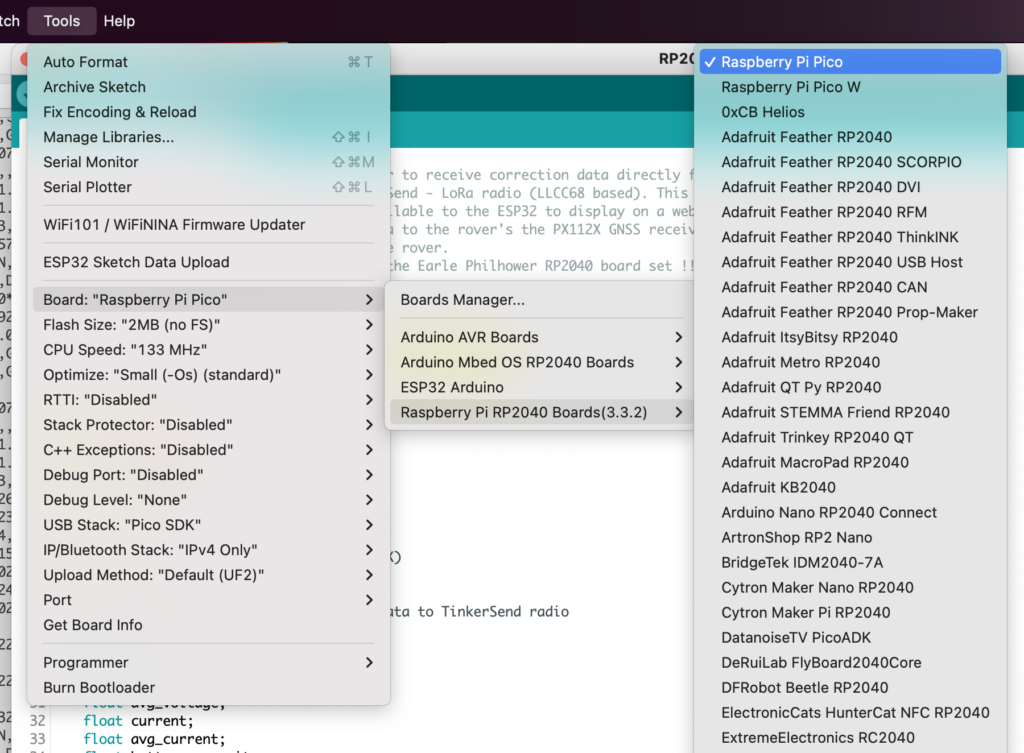This screenshot has height=753, width=1024.
Task: Expand Stack Protector submenu
Action: (x=208, y=425)
